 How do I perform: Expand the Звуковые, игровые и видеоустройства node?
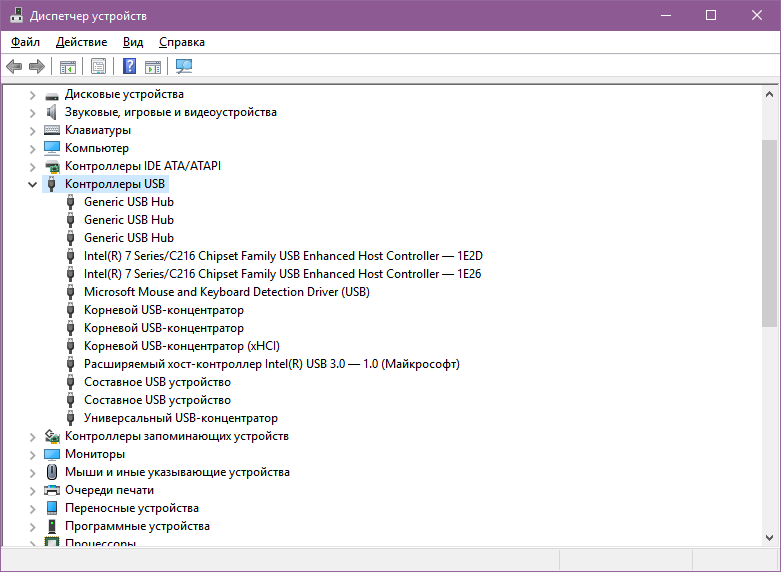point(32,113)
